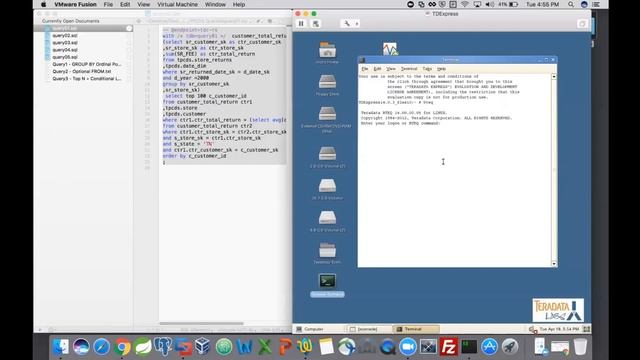Viewport: 640px width, 360px height.
Task: Open FileZilla from the Dock
Action: [449, 347]
